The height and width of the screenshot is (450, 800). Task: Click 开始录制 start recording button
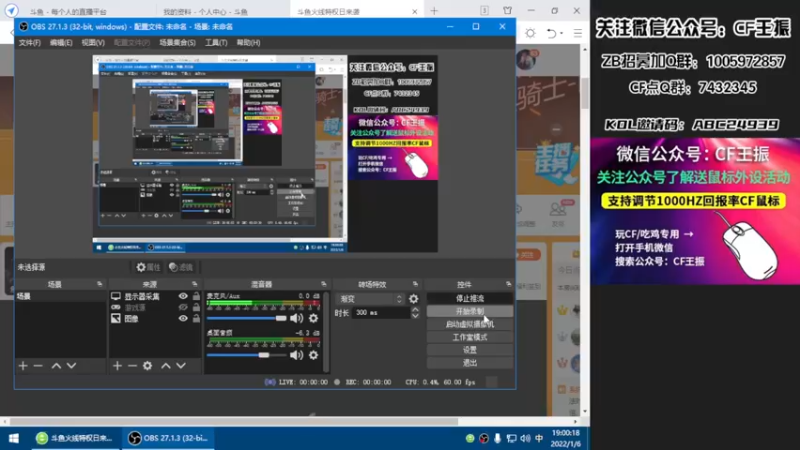(x=470, y=311)
